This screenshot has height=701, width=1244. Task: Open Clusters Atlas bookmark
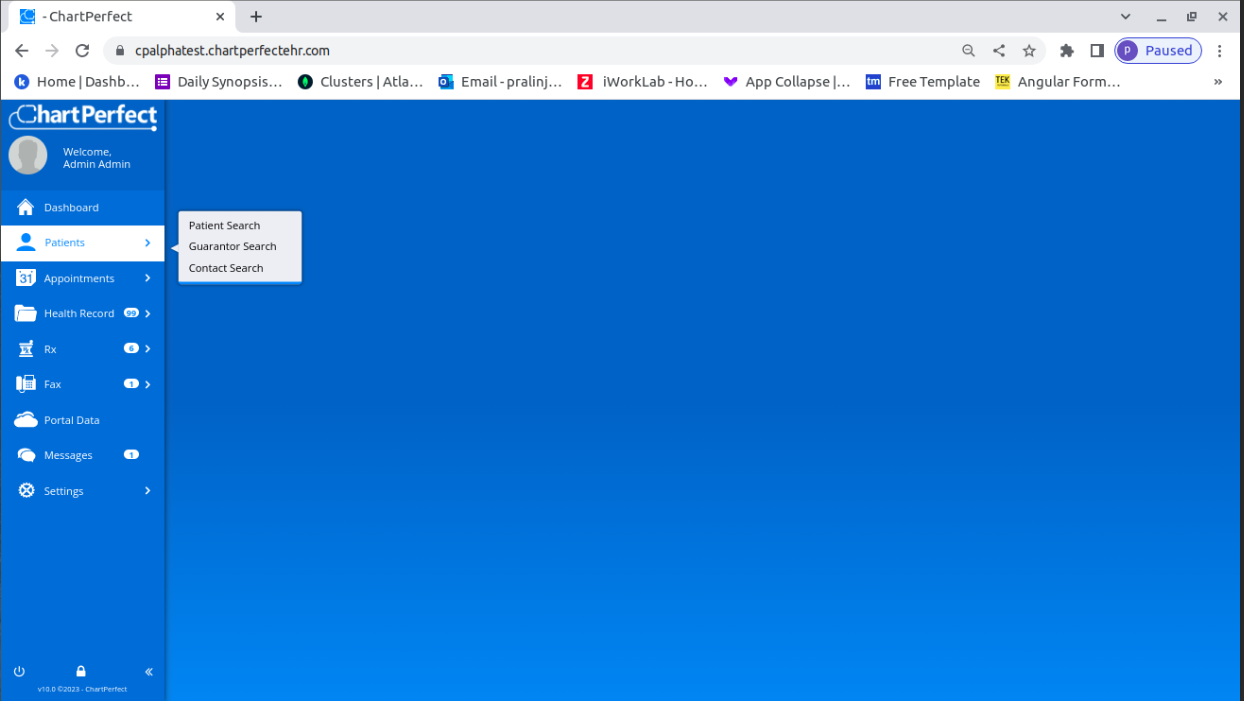point(360,82)
